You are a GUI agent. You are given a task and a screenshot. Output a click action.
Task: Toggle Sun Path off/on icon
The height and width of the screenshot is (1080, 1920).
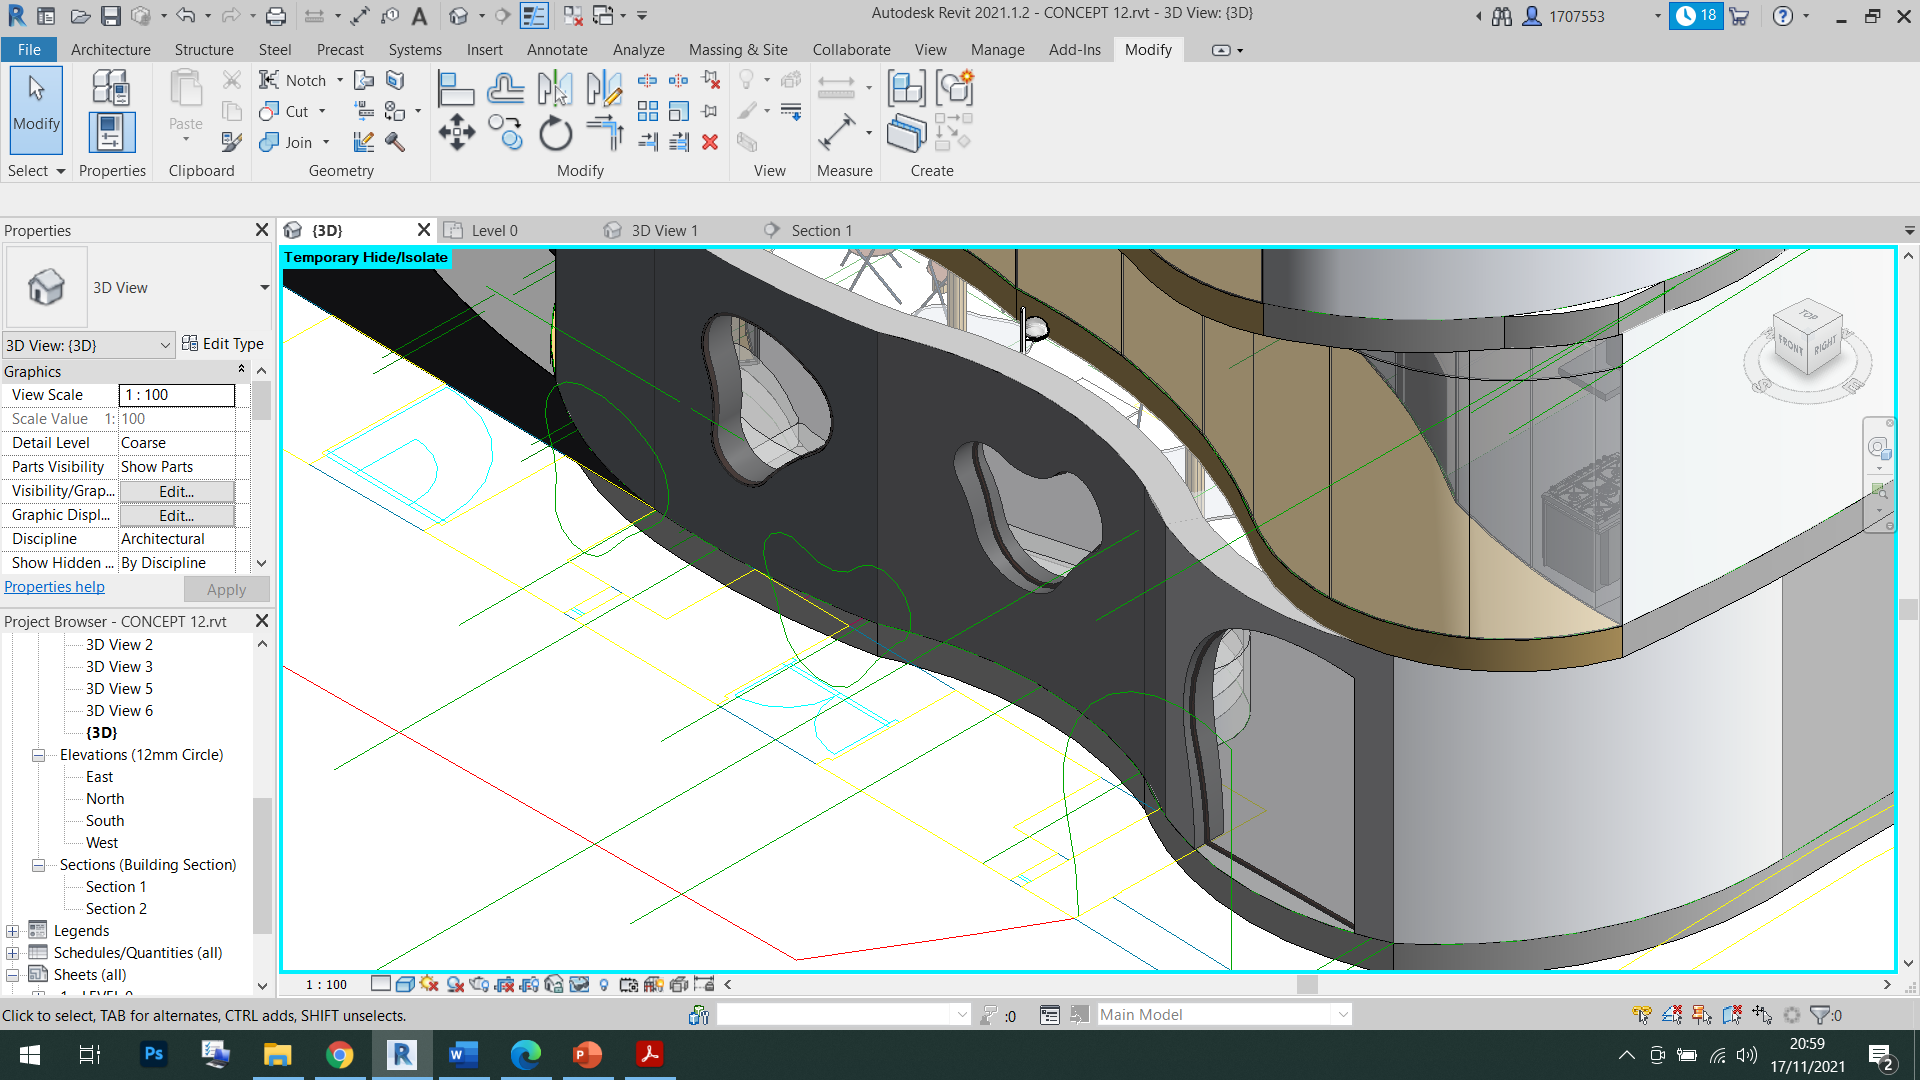[429, 984]
